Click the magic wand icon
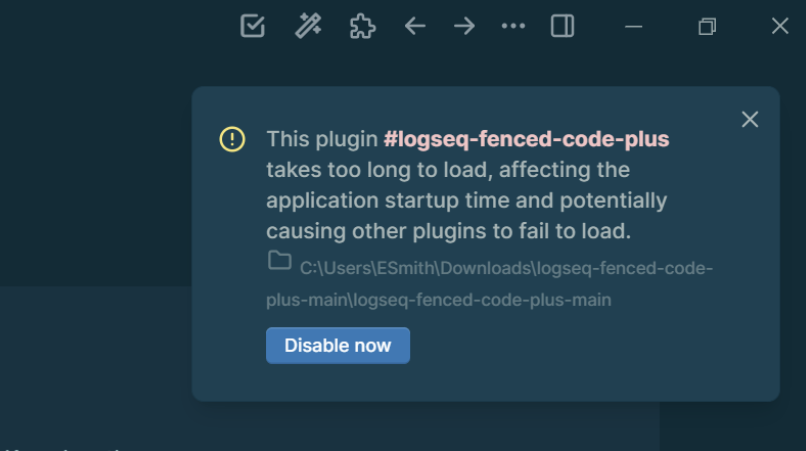The image size is (806, 451). pyautogui.click(x=308, y=26)
